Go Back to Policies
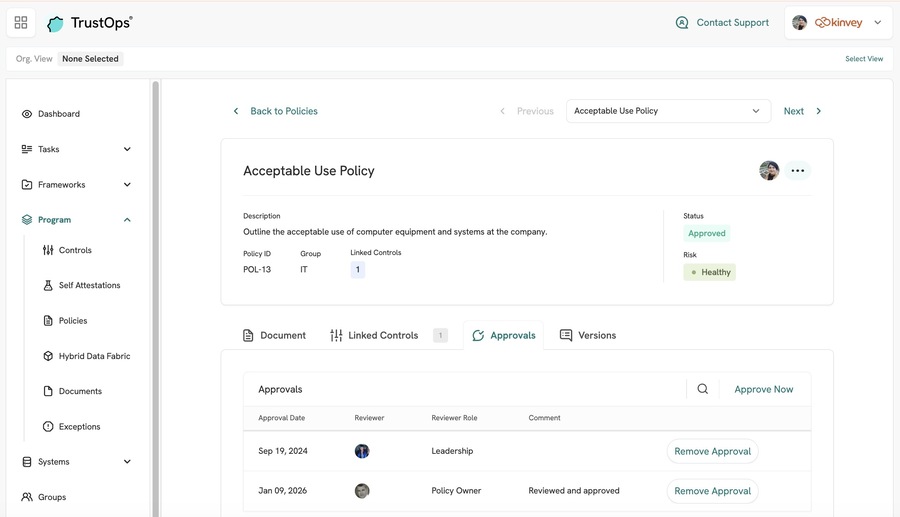Image resolution: width=900 pixels, height=517 pixels. pos(284,111)
